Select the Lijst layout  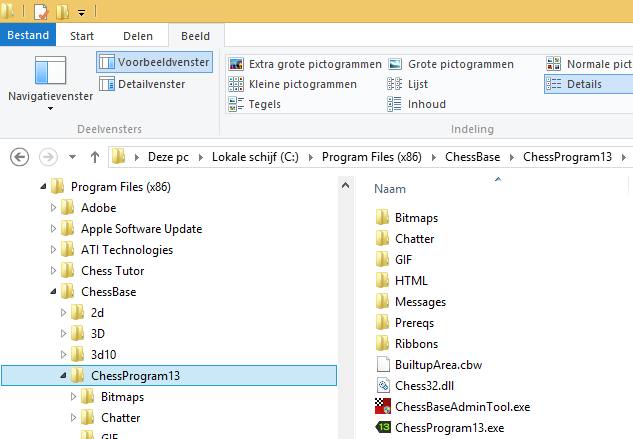[x=407, y=84]
